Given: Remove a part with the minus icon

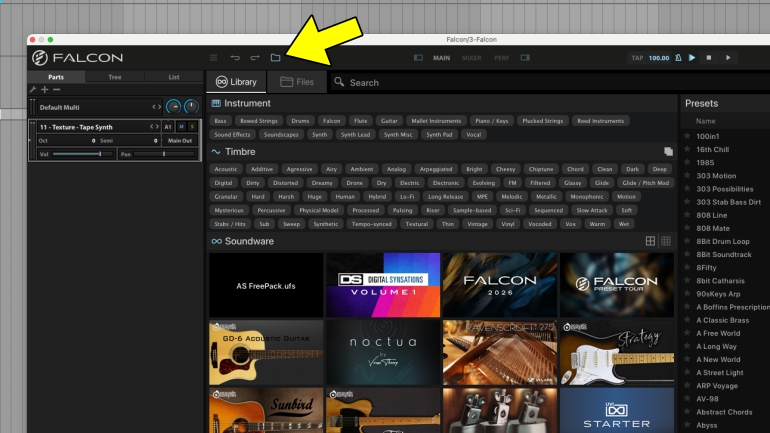Looking at the screenshot, I should pos(56,89).
